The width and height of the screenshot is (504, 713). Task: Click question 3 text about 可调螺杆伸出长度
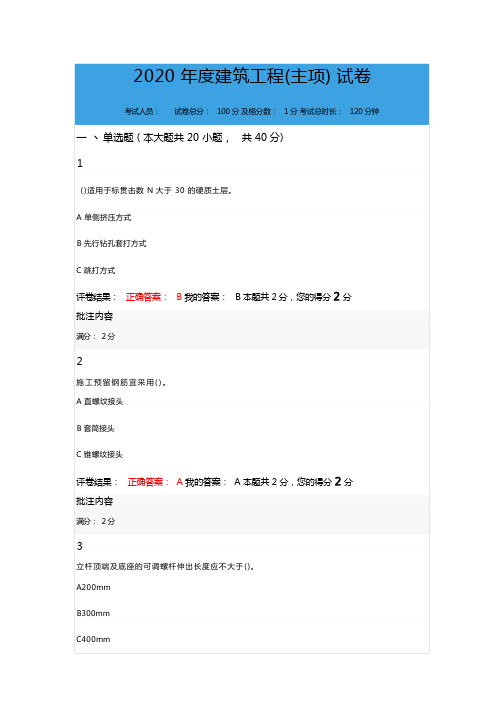(165, 567)
